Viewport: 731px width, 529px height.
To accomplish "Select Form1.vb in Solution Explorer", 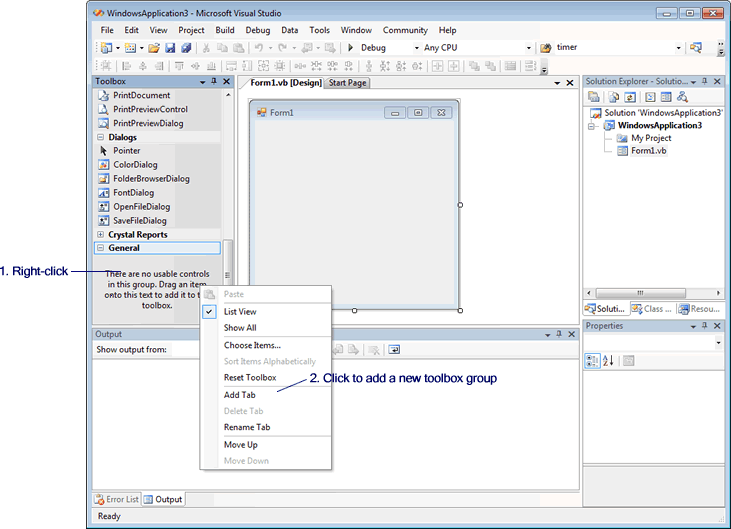I will pyautogui.click(x=648, y=151).
